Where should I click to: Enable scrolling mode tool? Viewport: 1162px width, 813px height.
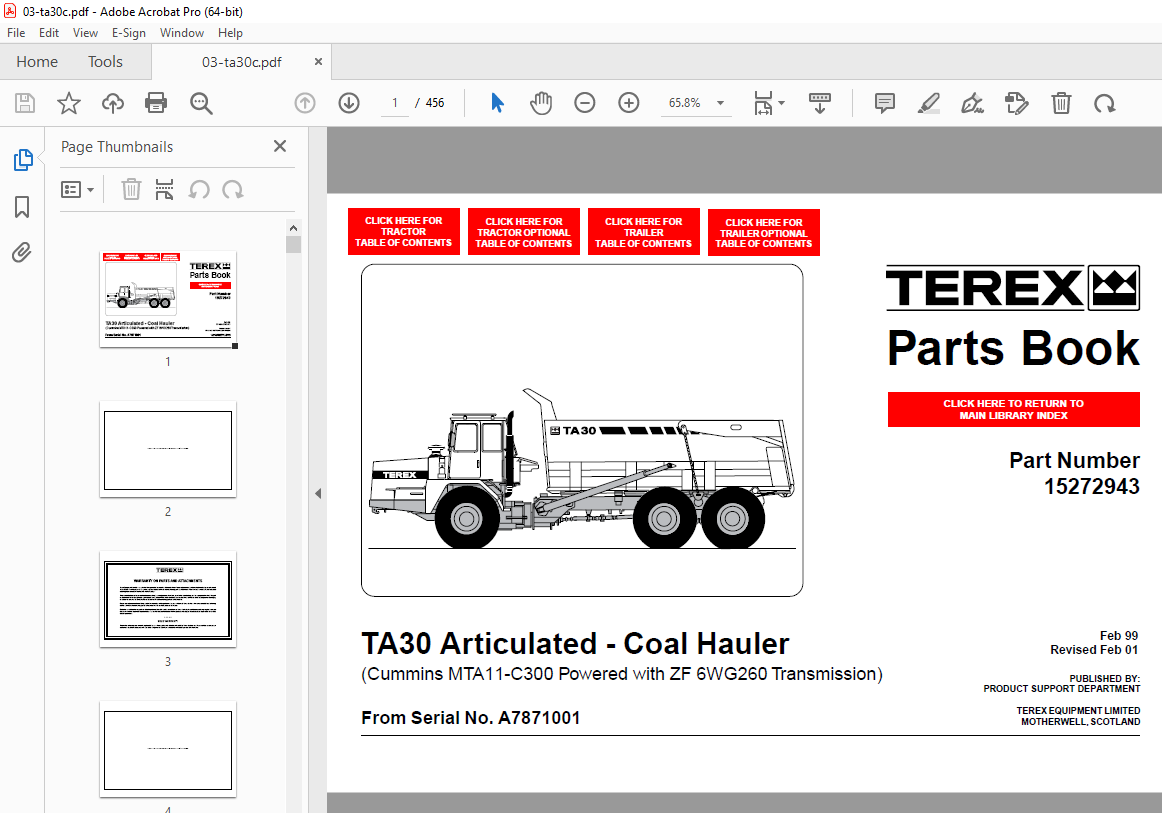point(820,103)
